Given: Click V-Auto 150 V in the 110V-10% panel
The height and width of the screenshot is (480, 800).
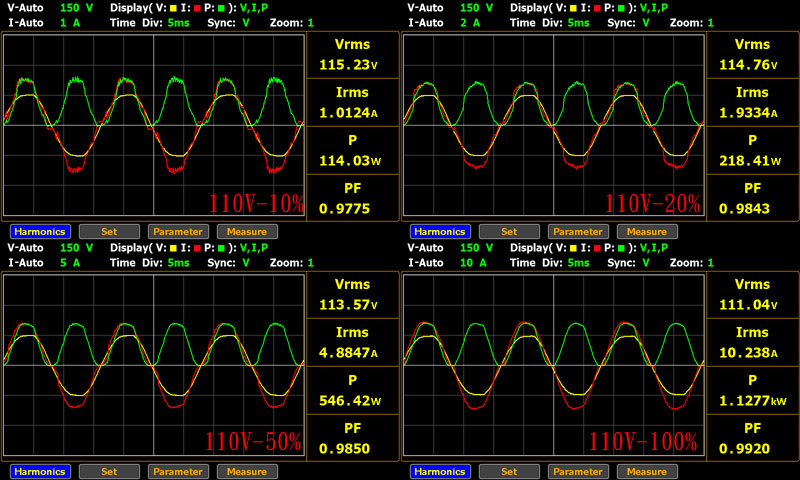Looking at the screenshot, I should pyautogui.click(x=77, y=8).
